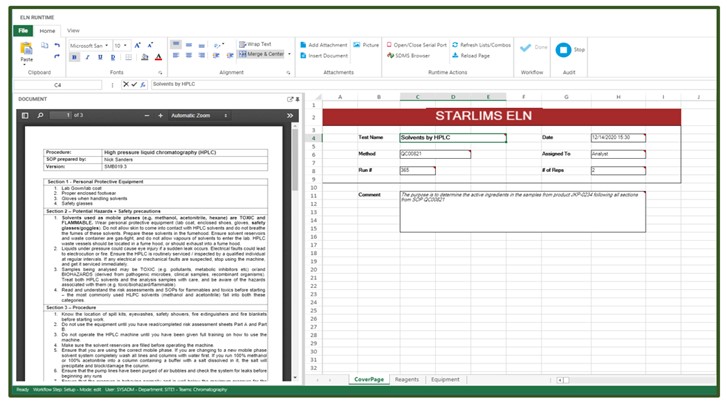This screenshot has height=406, width=727.
Task: Align cell text left
Action: click(176, 55)
